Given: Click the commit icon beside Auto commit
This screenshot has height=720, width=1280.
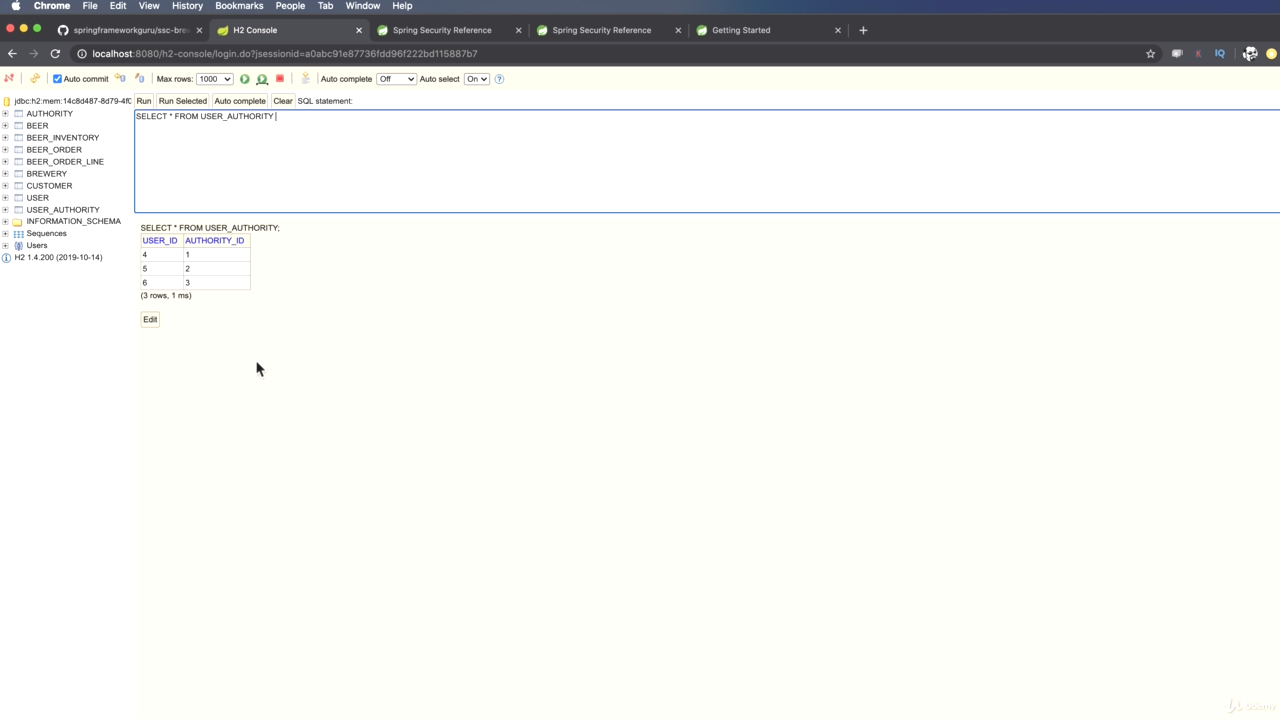Looking at the screenshot, I should 120,79.
